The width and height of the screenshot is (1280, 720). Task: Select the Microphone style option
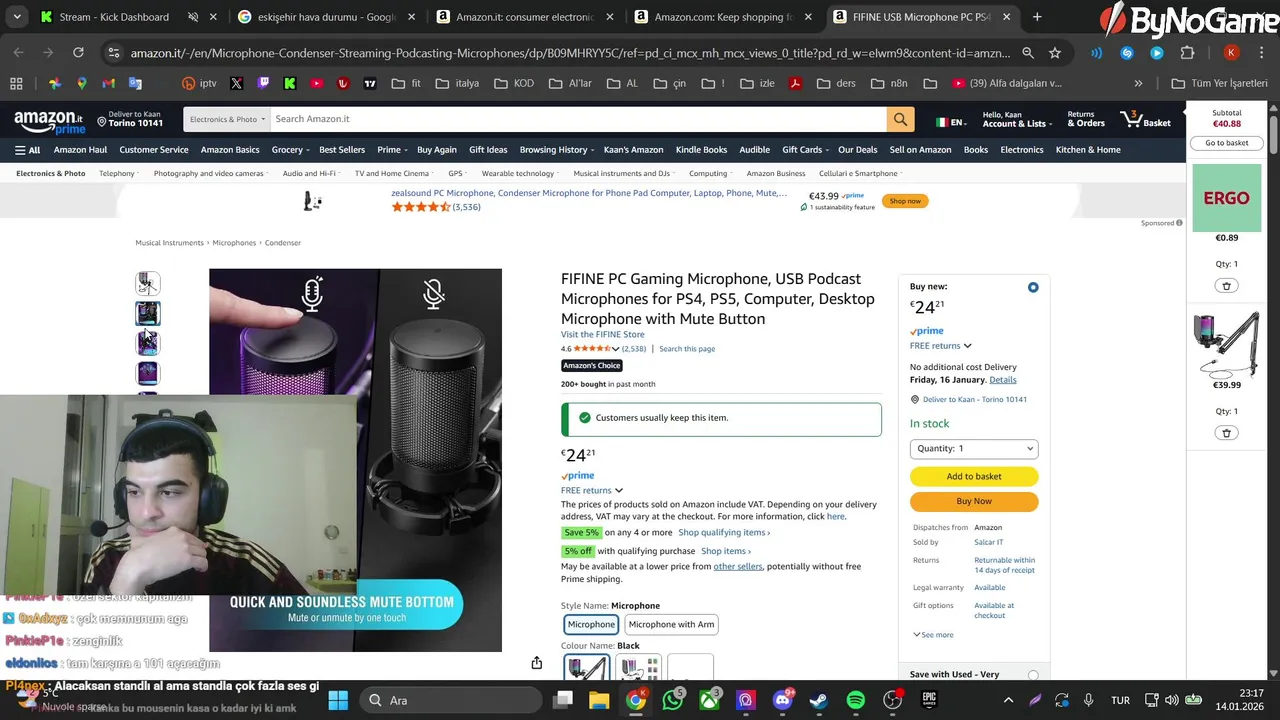(591, 624)
